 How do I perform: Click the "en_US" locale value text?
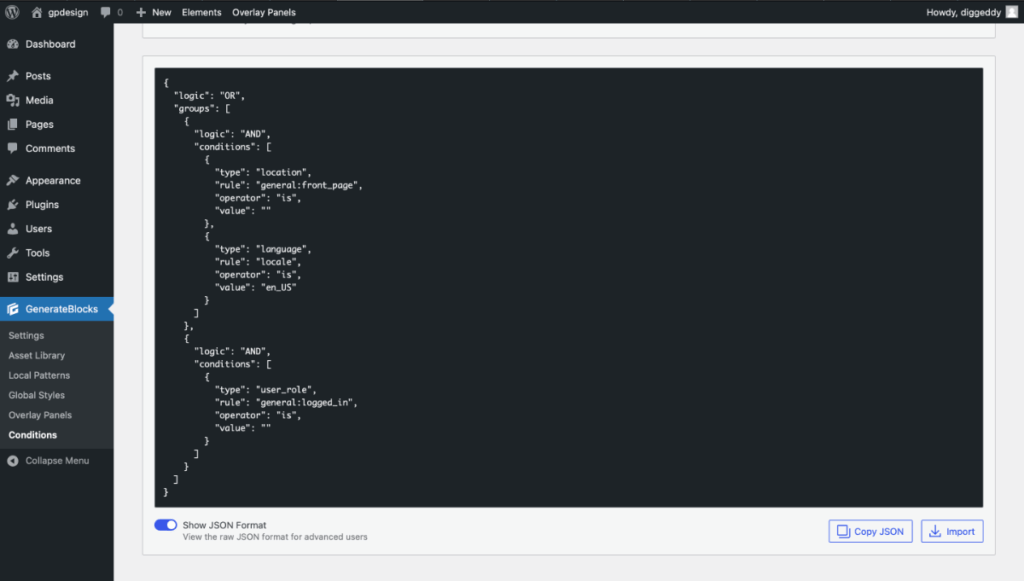point(279,287)
